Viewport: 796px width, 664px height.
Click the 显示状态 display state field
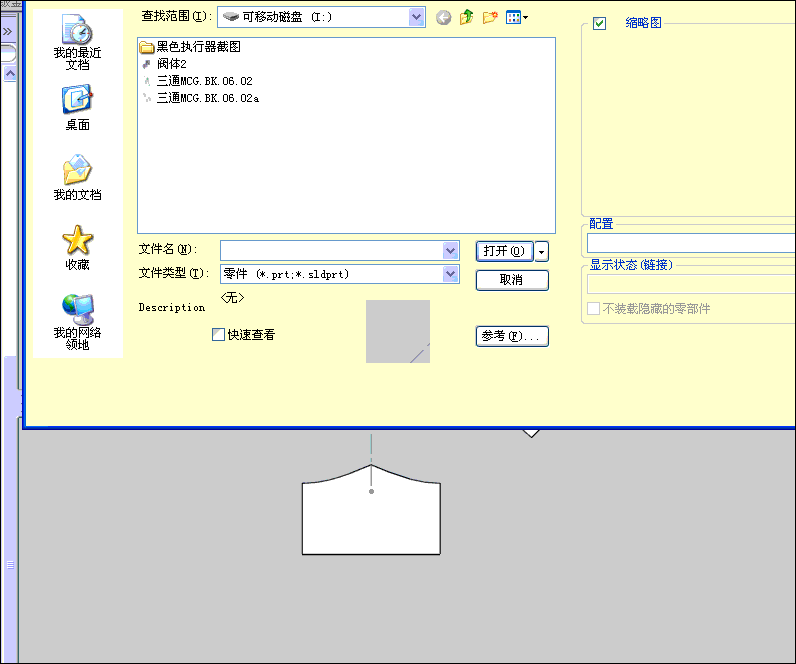[x=691, y=284]
